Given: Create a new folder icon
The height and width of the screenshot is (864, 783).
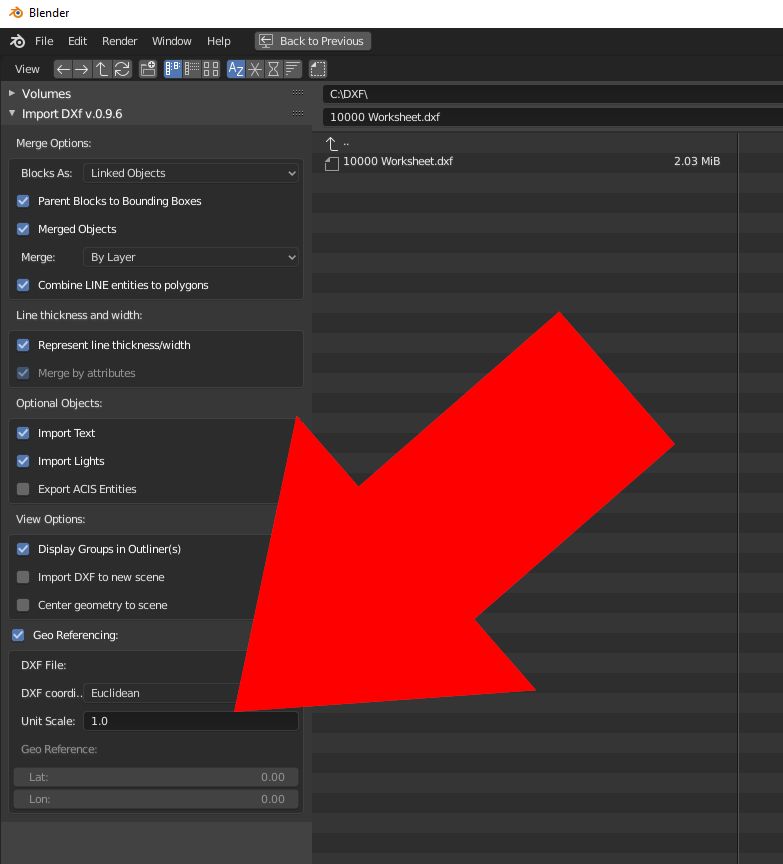Looking at the screenshot, I should [148, 69].
